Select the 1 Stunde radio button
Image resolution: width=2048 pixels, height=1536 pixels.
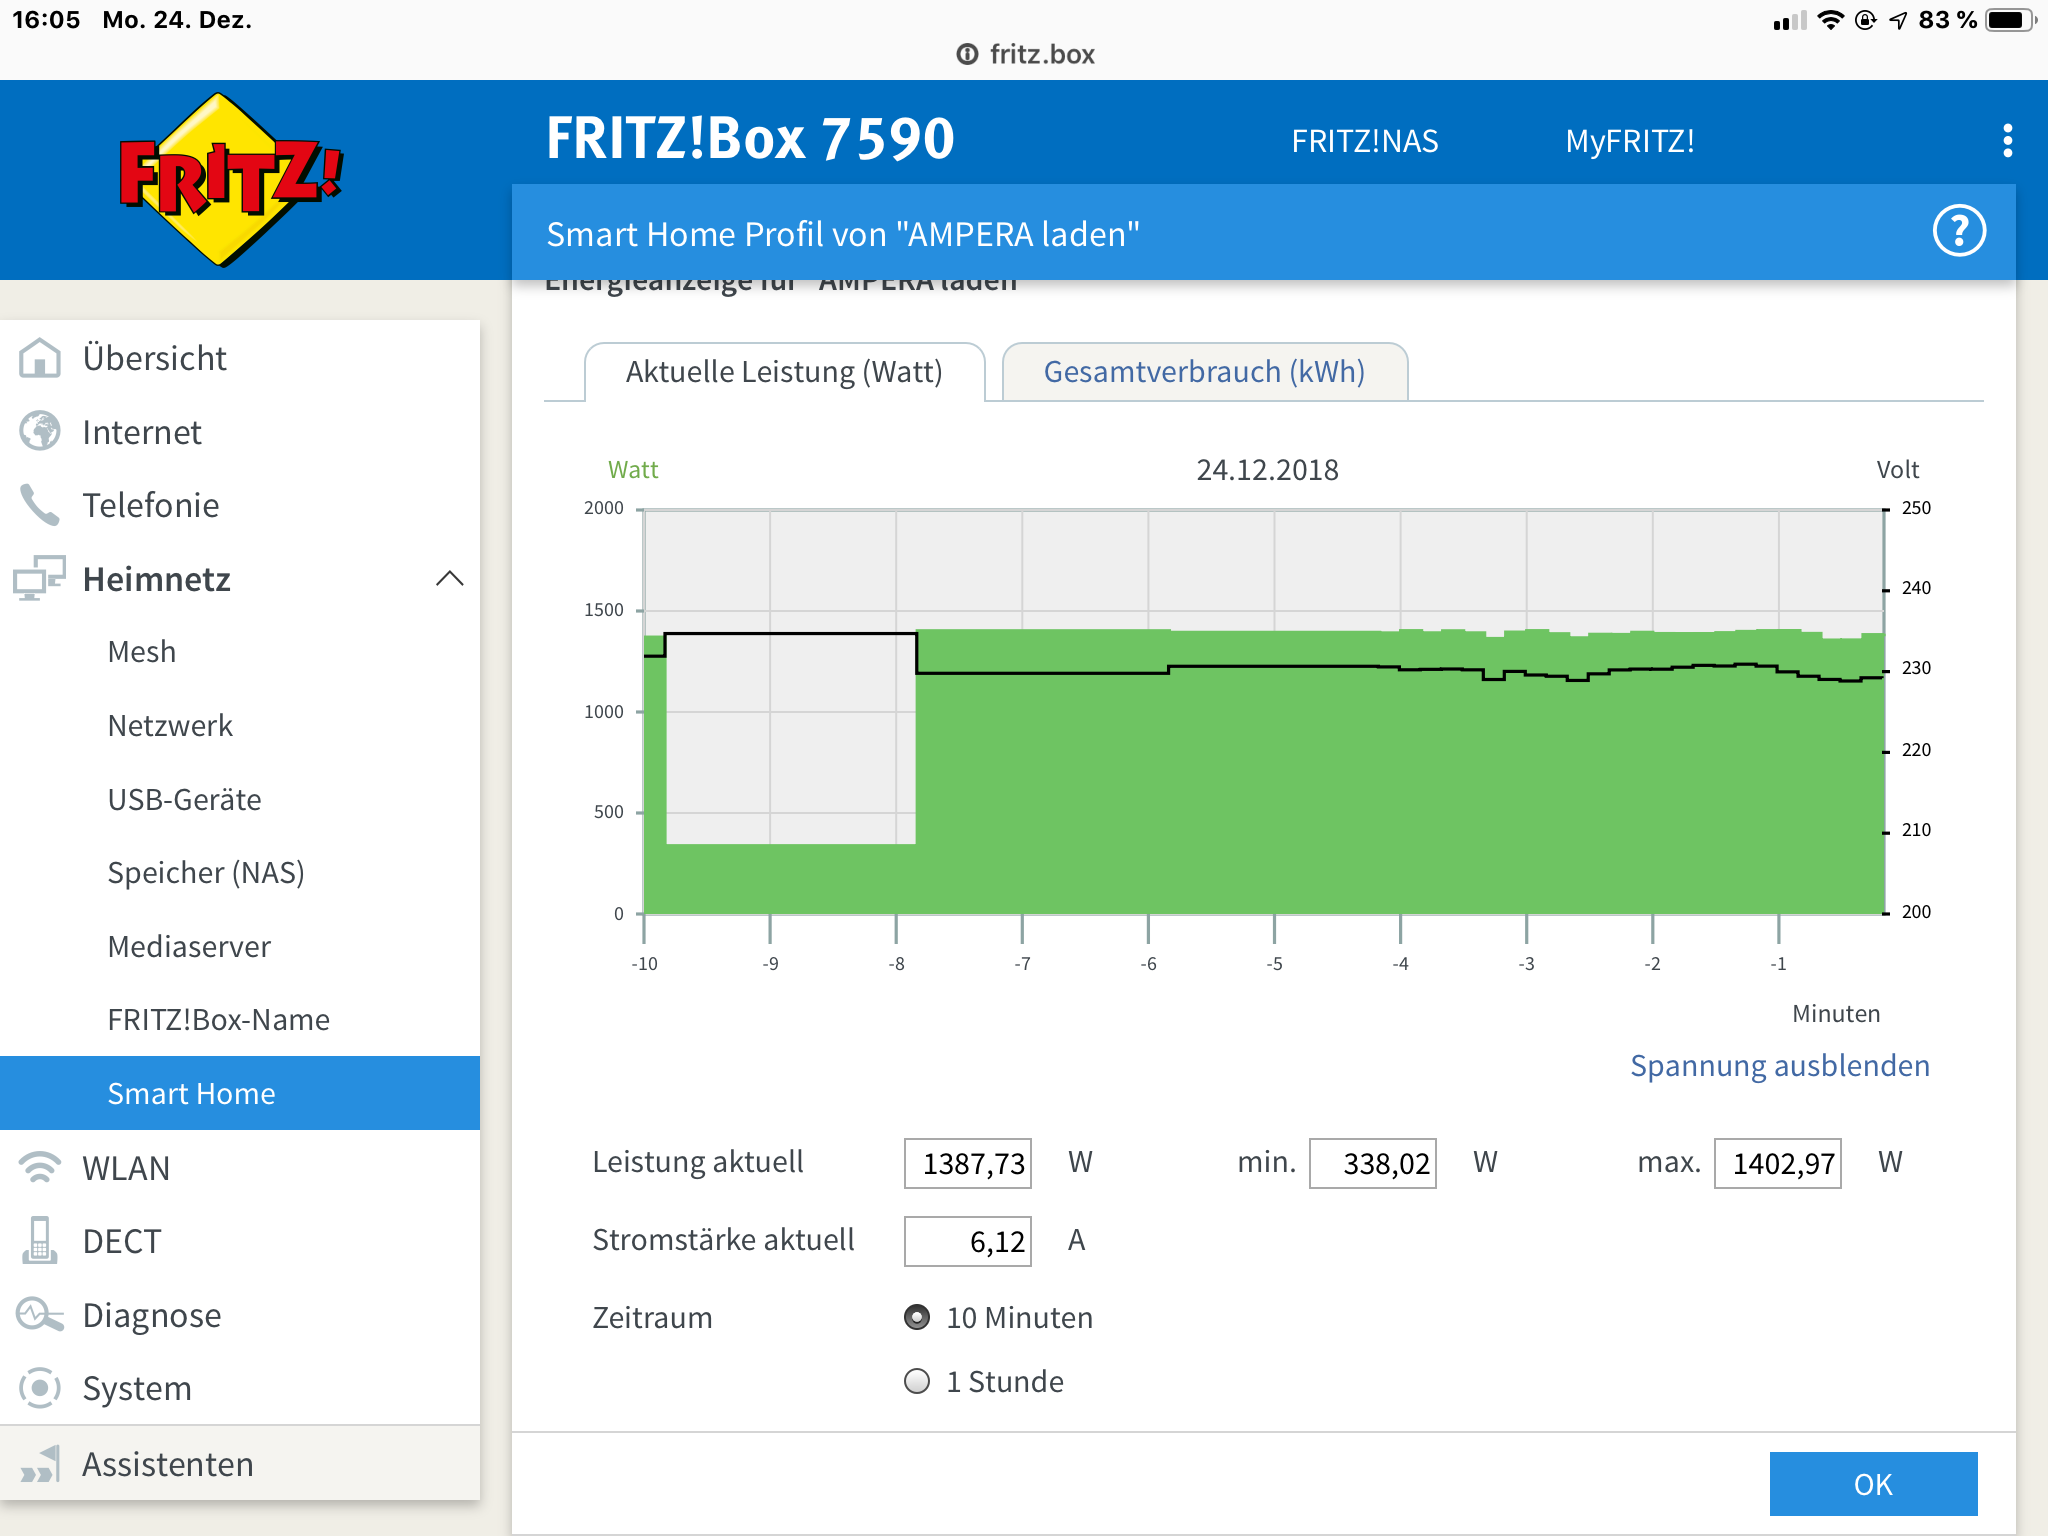tap(917, 1381)
